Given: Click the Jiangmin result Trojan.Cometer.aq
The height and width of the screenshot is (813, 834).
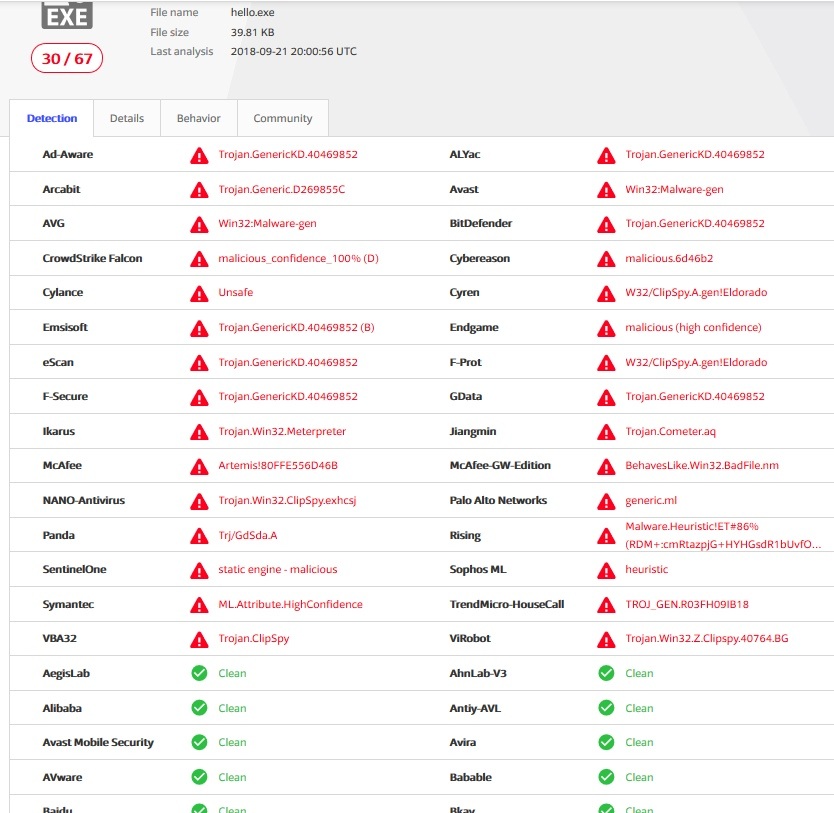Looking at the screenshot, I should pyautogui.click(x=670, y=431).
